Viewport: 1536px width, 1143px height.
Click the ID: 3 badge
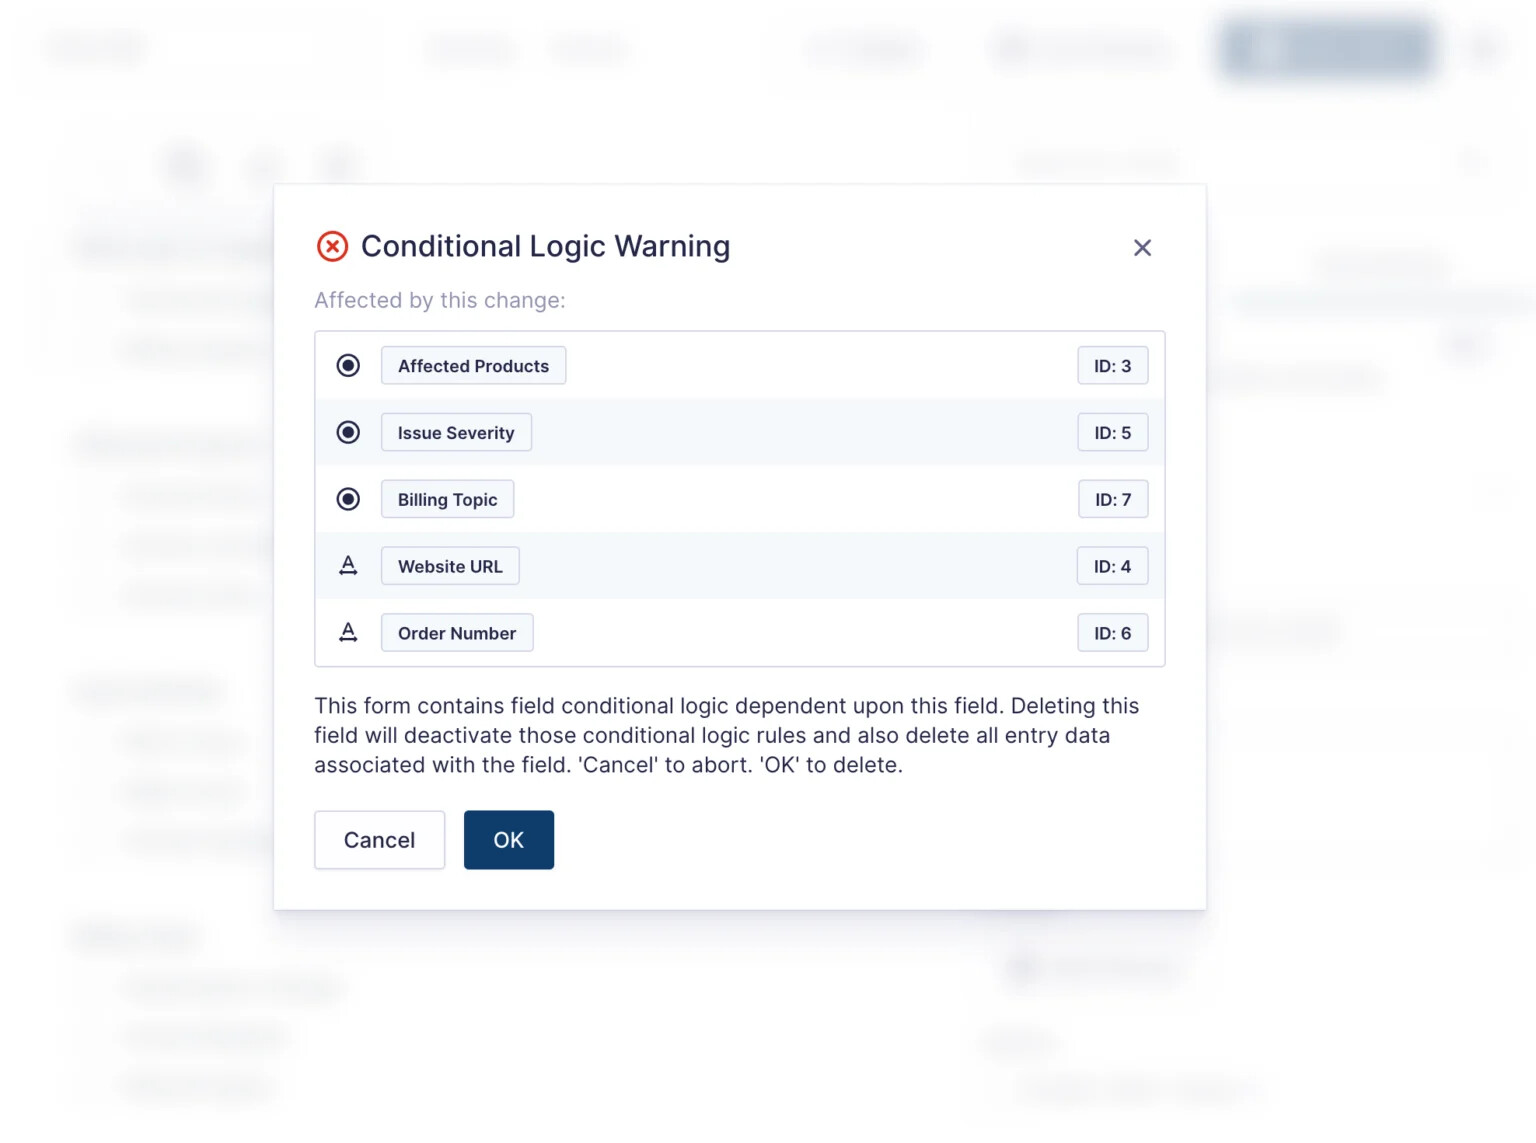[1112, 366]
